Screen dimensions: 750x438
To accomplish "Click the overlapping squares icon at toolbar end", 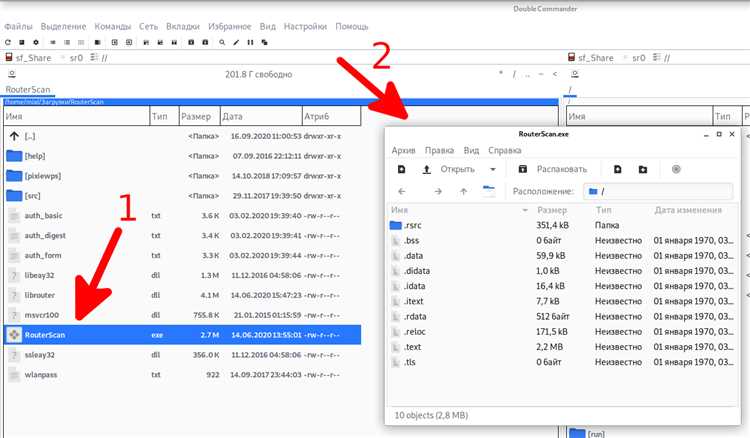I will (265, 42).
